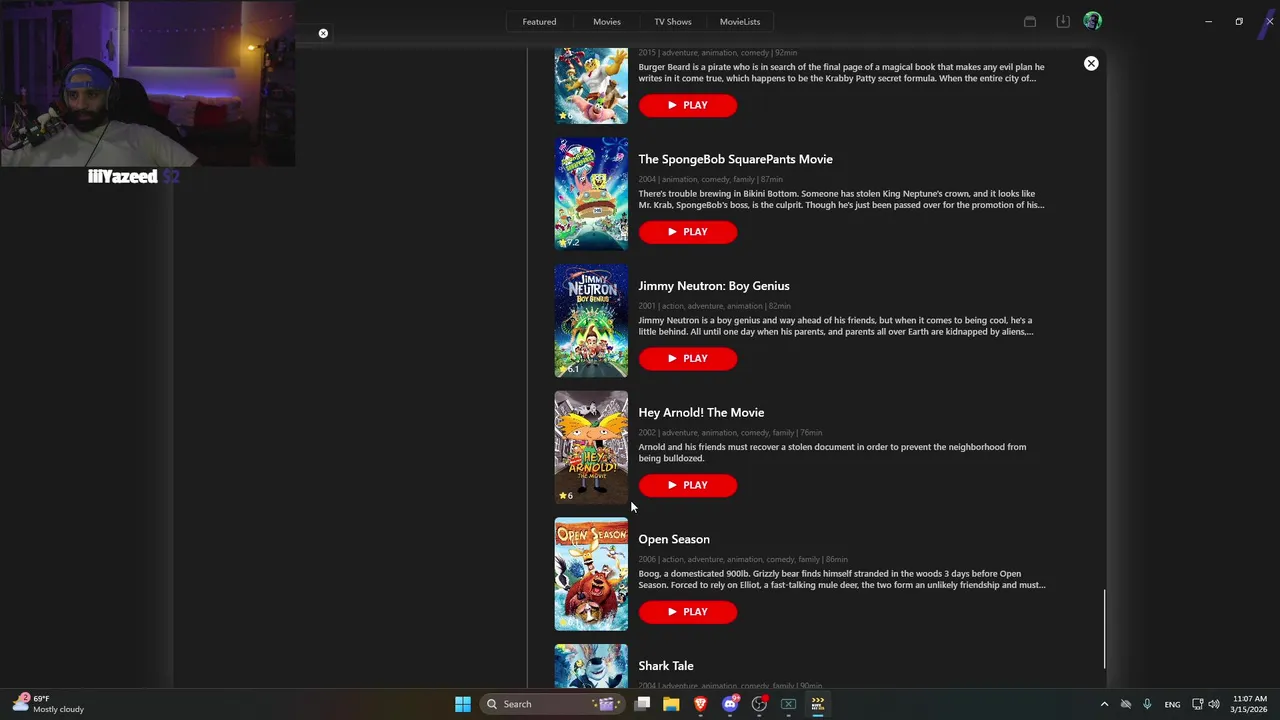The image size is (1280, 720).
Task: Select the Jimmy Neutron description text
Action: [836, 326]
